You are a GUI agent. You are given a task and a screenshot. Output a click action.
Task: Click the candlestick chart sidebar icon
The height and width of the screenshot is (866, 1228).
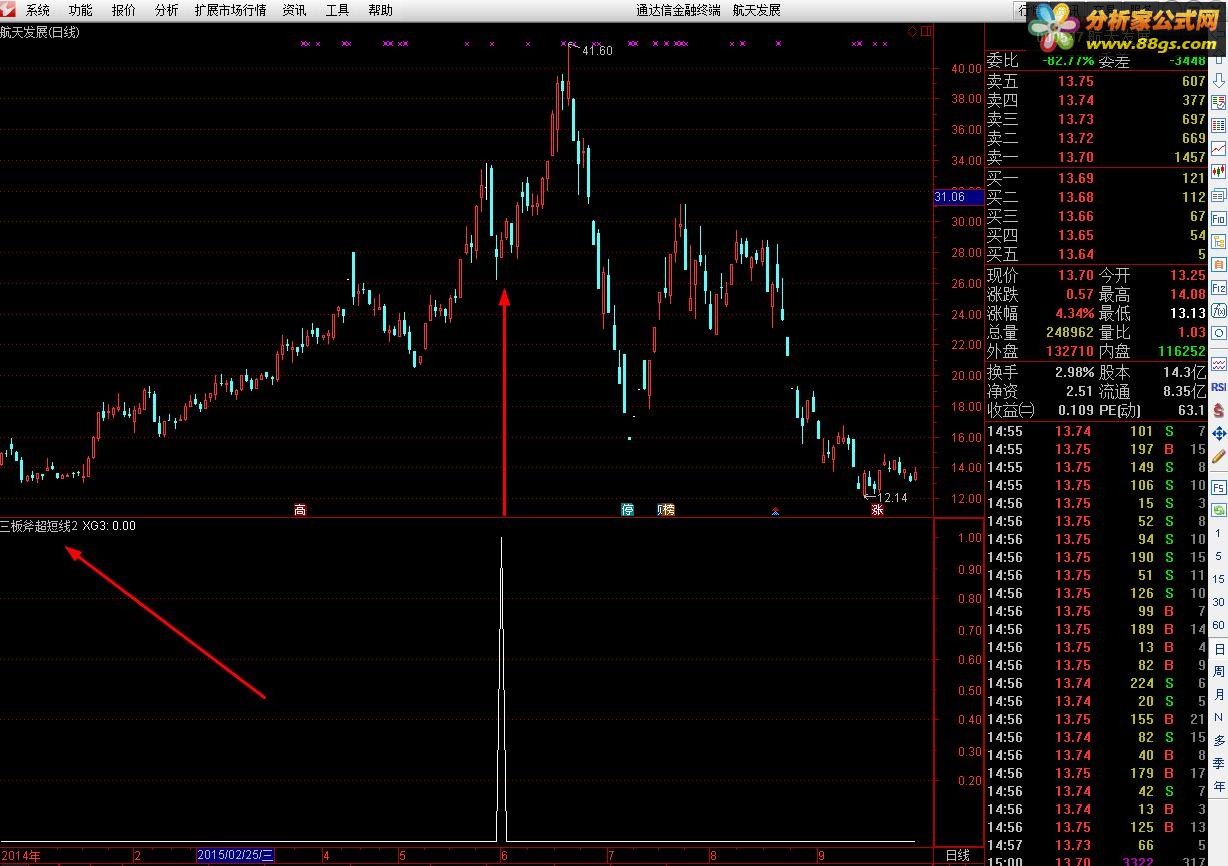(1218, 171)
